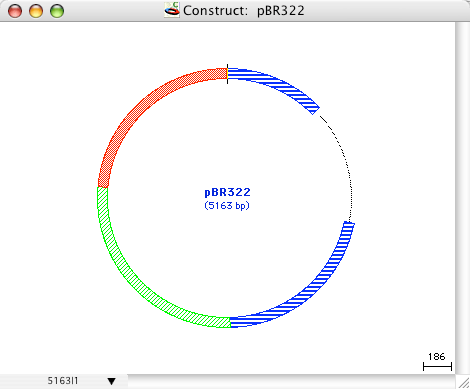Click the 5163|1 position readout

(x=63, y=381)
